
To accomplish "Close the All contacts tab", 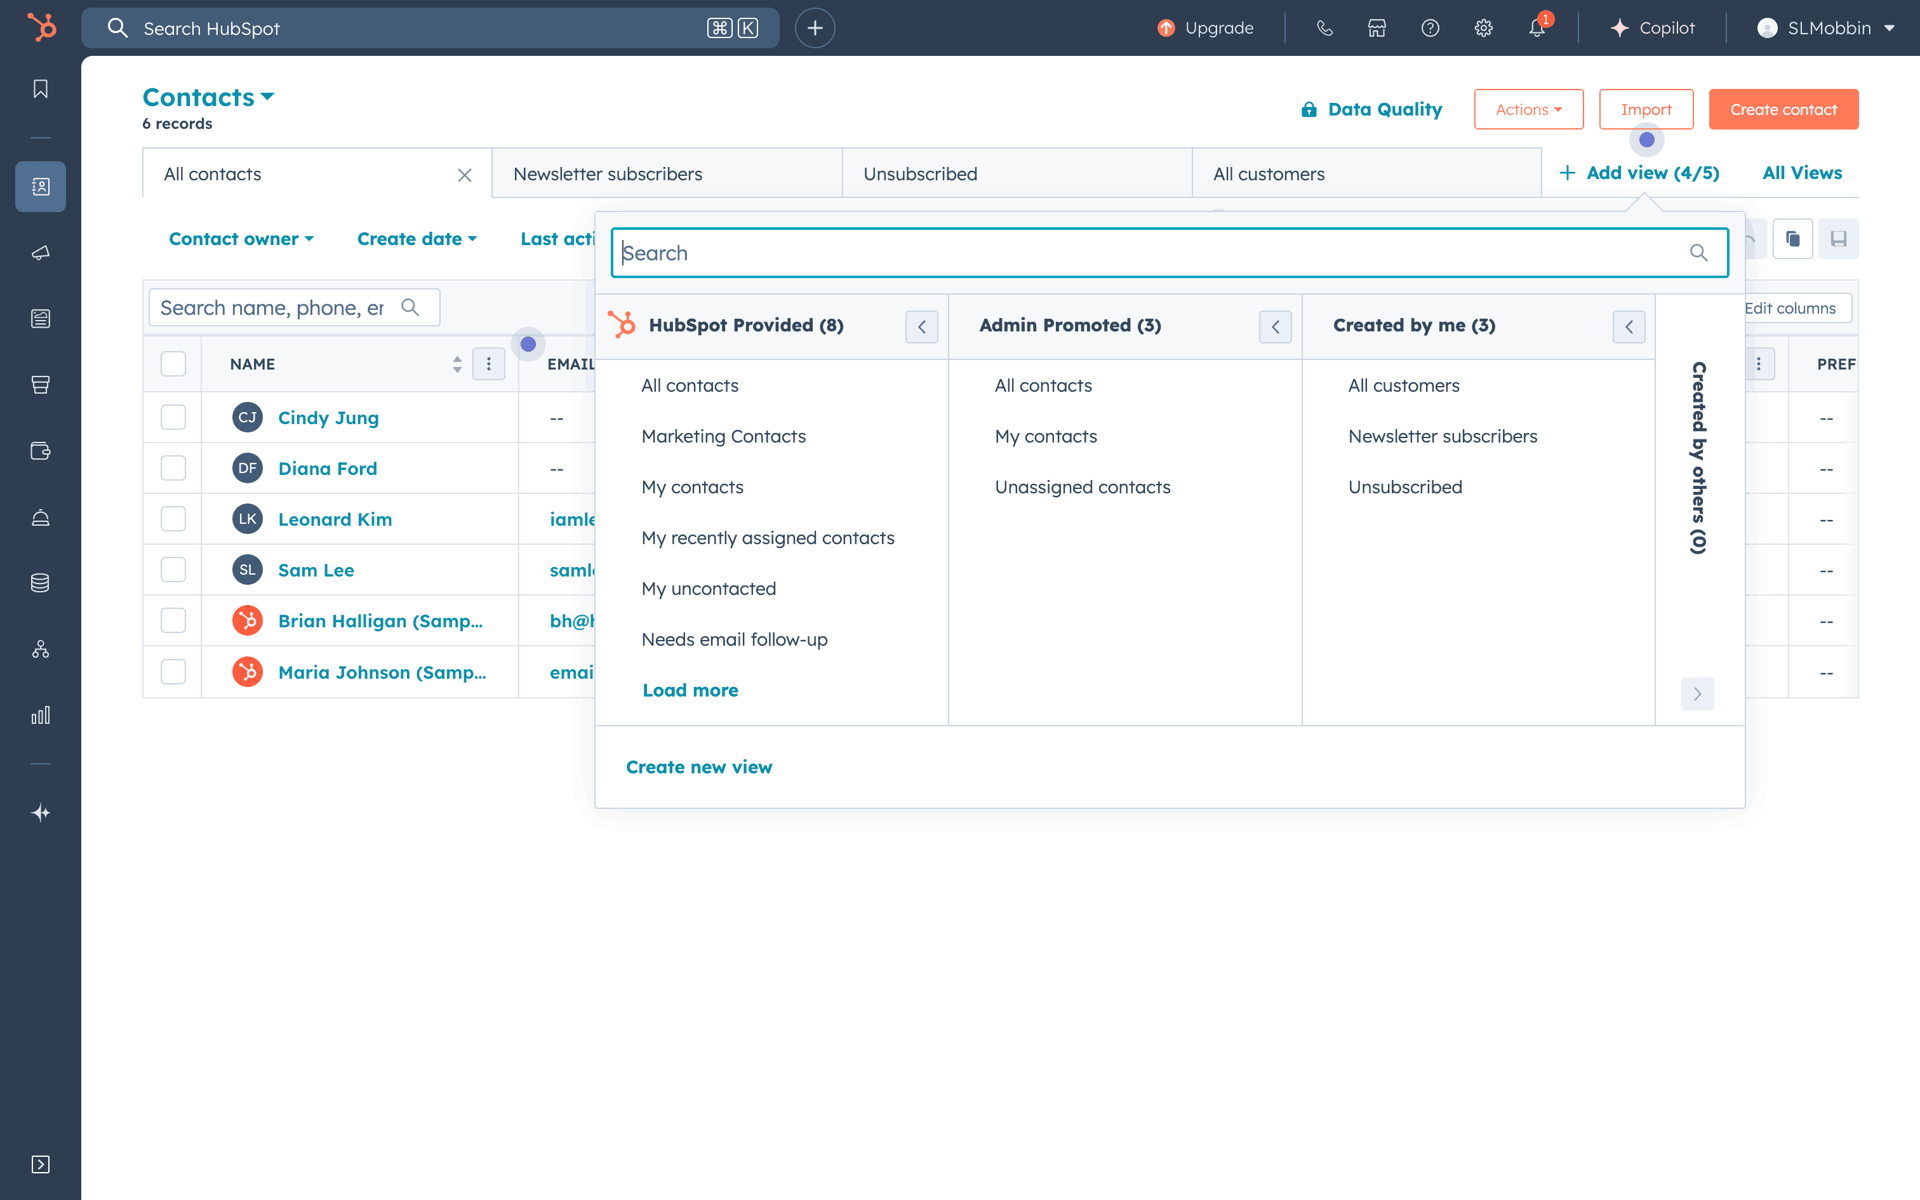I will click(x=465, y=175).
